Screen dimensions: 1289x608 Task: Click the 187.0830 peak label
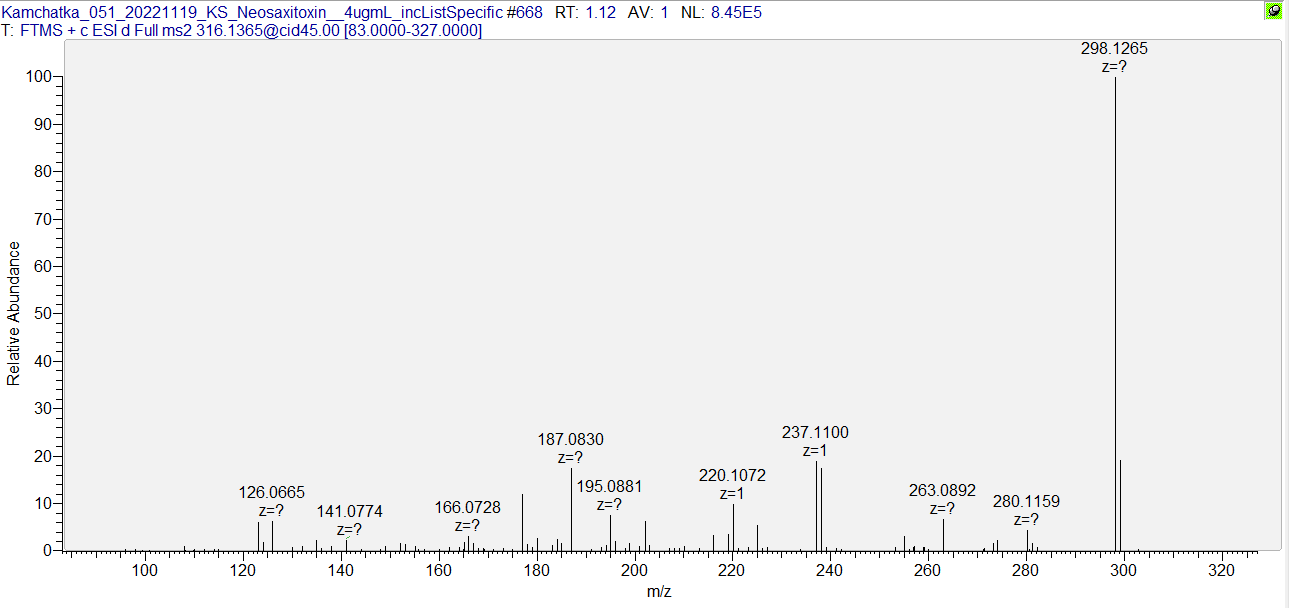[570, 440]
